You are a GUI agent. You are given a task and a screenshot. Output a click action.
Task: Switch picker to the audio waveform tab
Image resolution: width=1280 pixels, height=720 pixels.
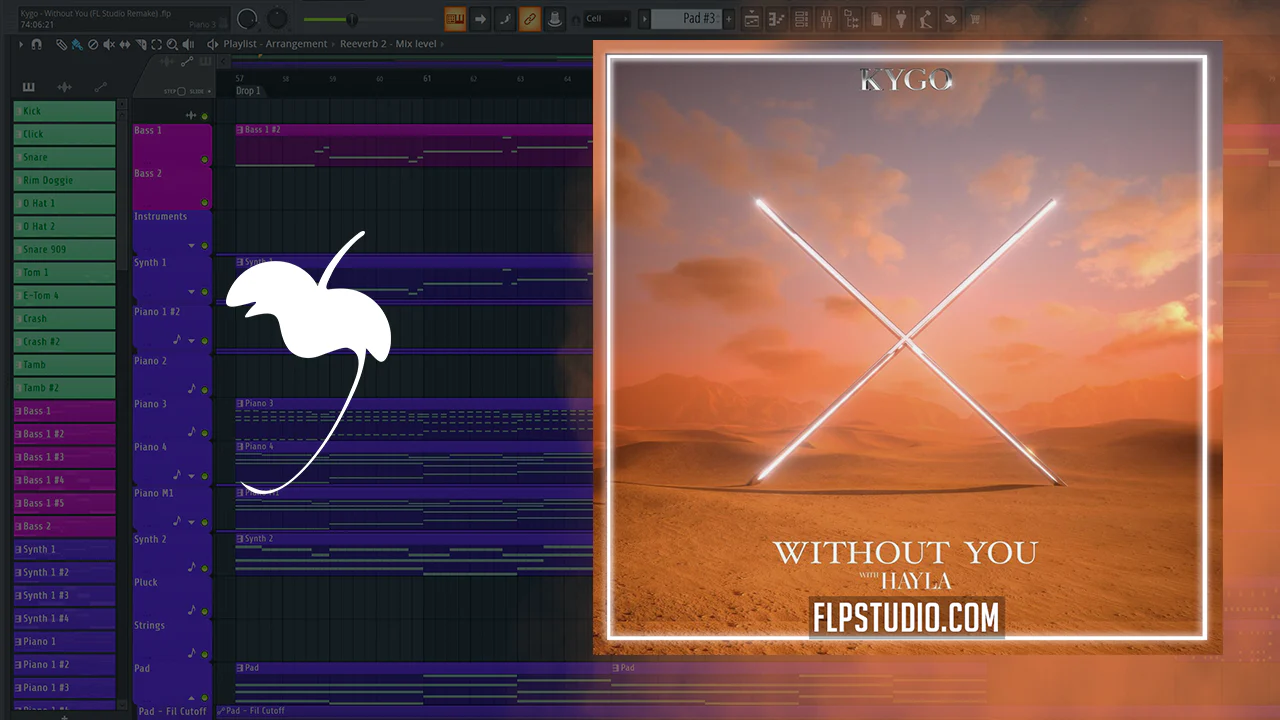click(64, 87)
